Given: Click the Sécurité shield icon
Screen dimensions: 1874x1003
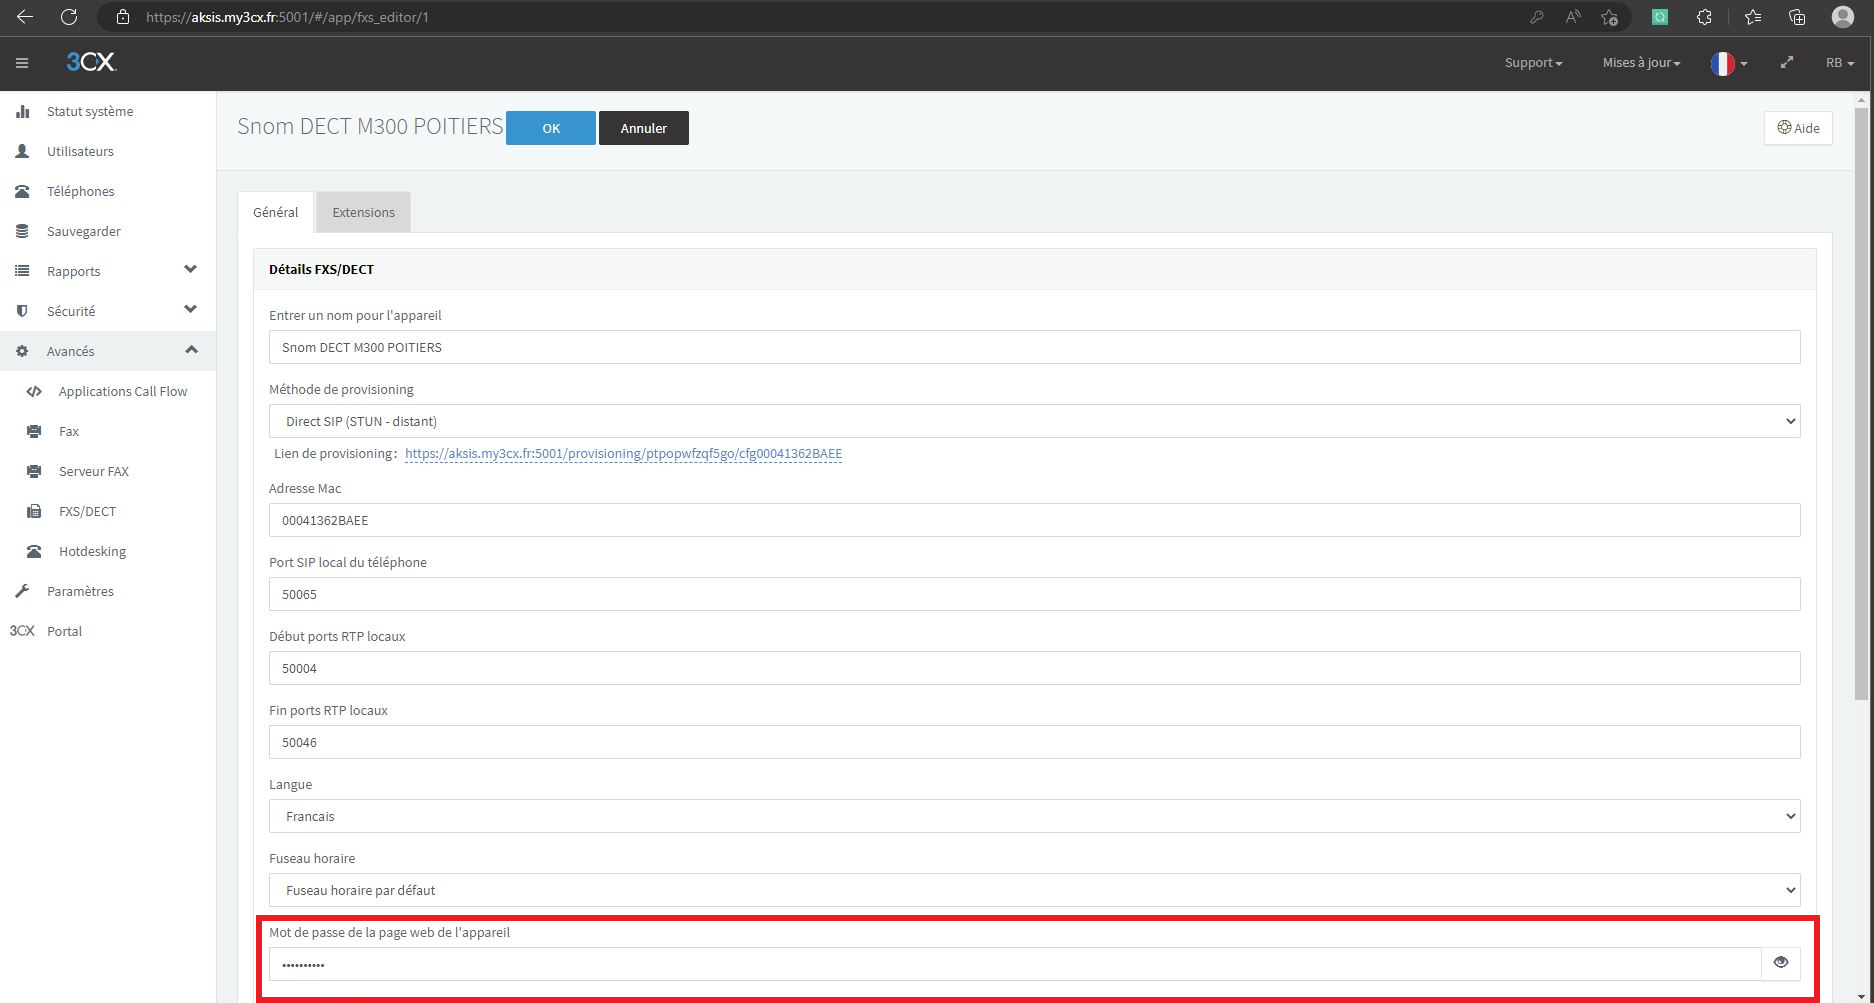Looking at the screenshot, I should click(22, 311).
